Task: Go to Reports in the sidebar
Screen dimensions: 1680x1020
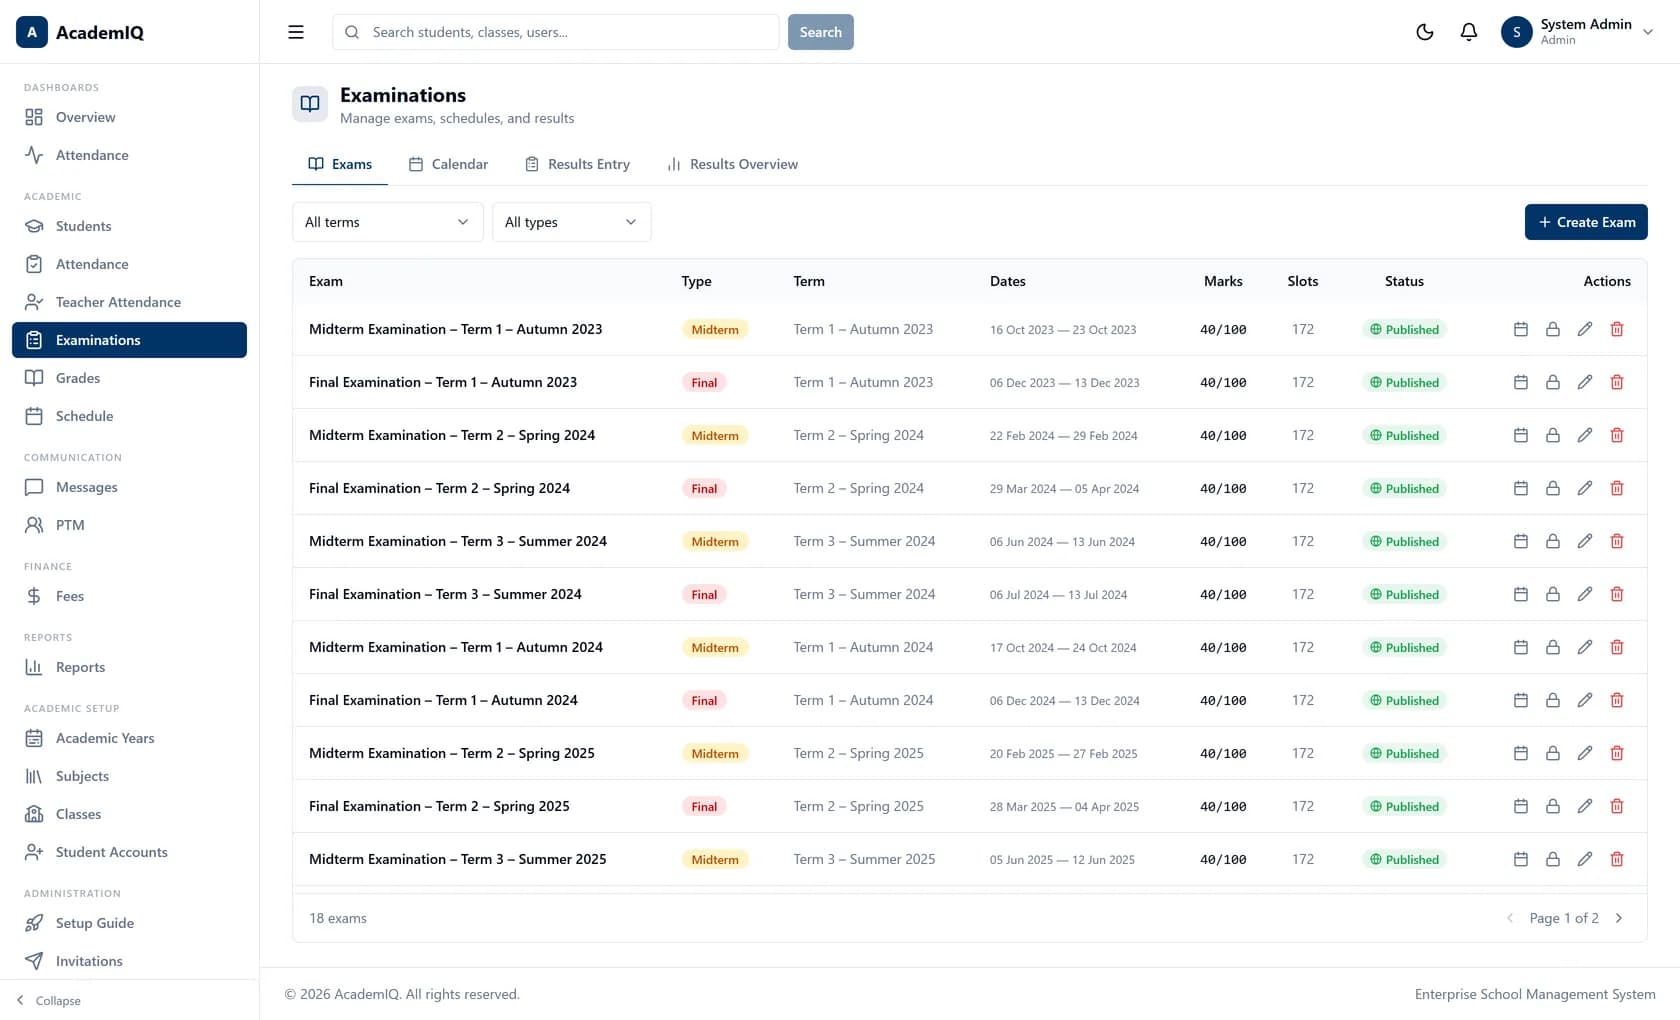Action: (x=129, y=667)
